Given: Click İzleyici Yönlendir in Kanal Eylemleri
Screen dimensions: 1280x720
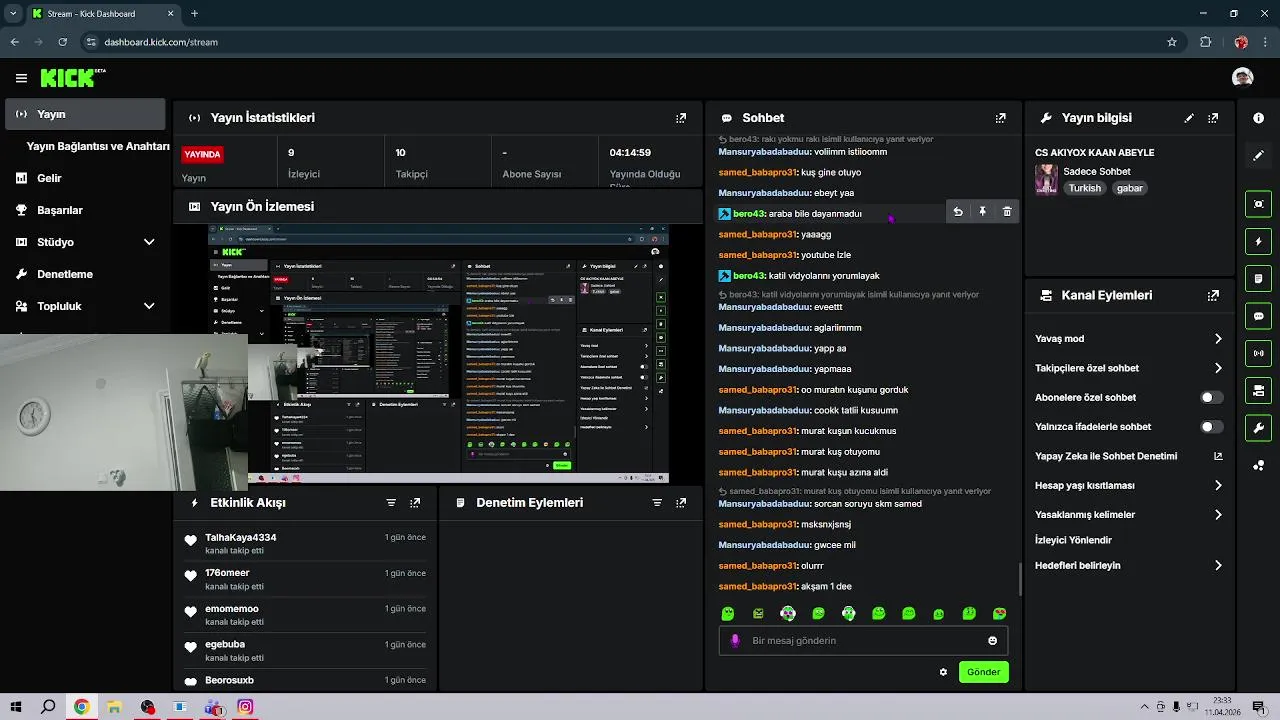Looking at the screenshot, I should pos(1073,540).
